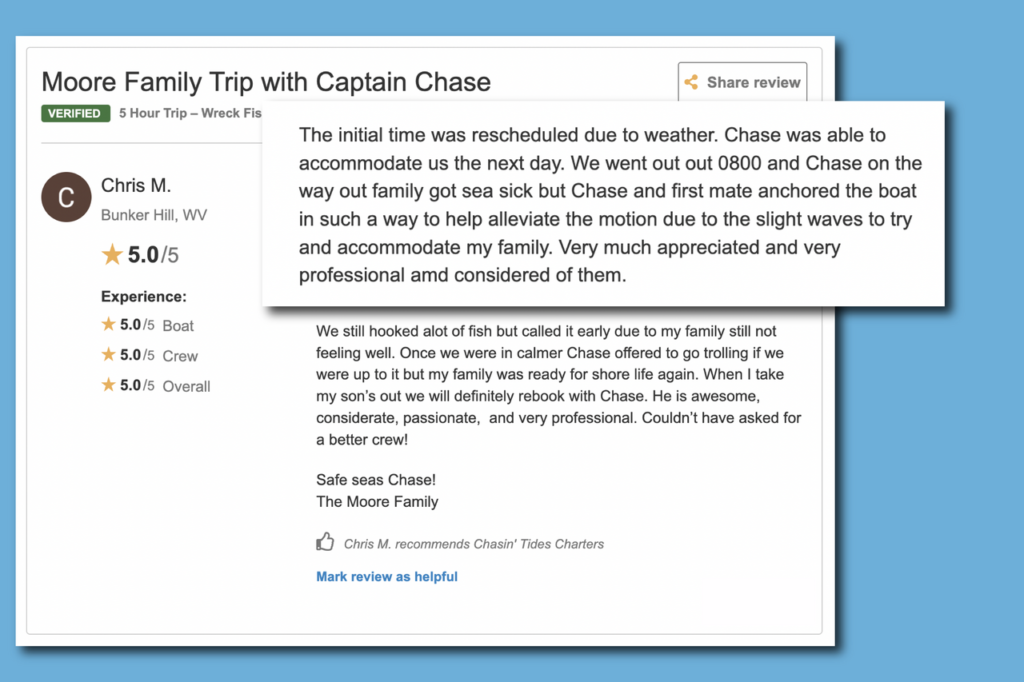The height and width of the screenshot is (682, 1024).
Task: Click the star next to Crew rating
Action: 108,355
